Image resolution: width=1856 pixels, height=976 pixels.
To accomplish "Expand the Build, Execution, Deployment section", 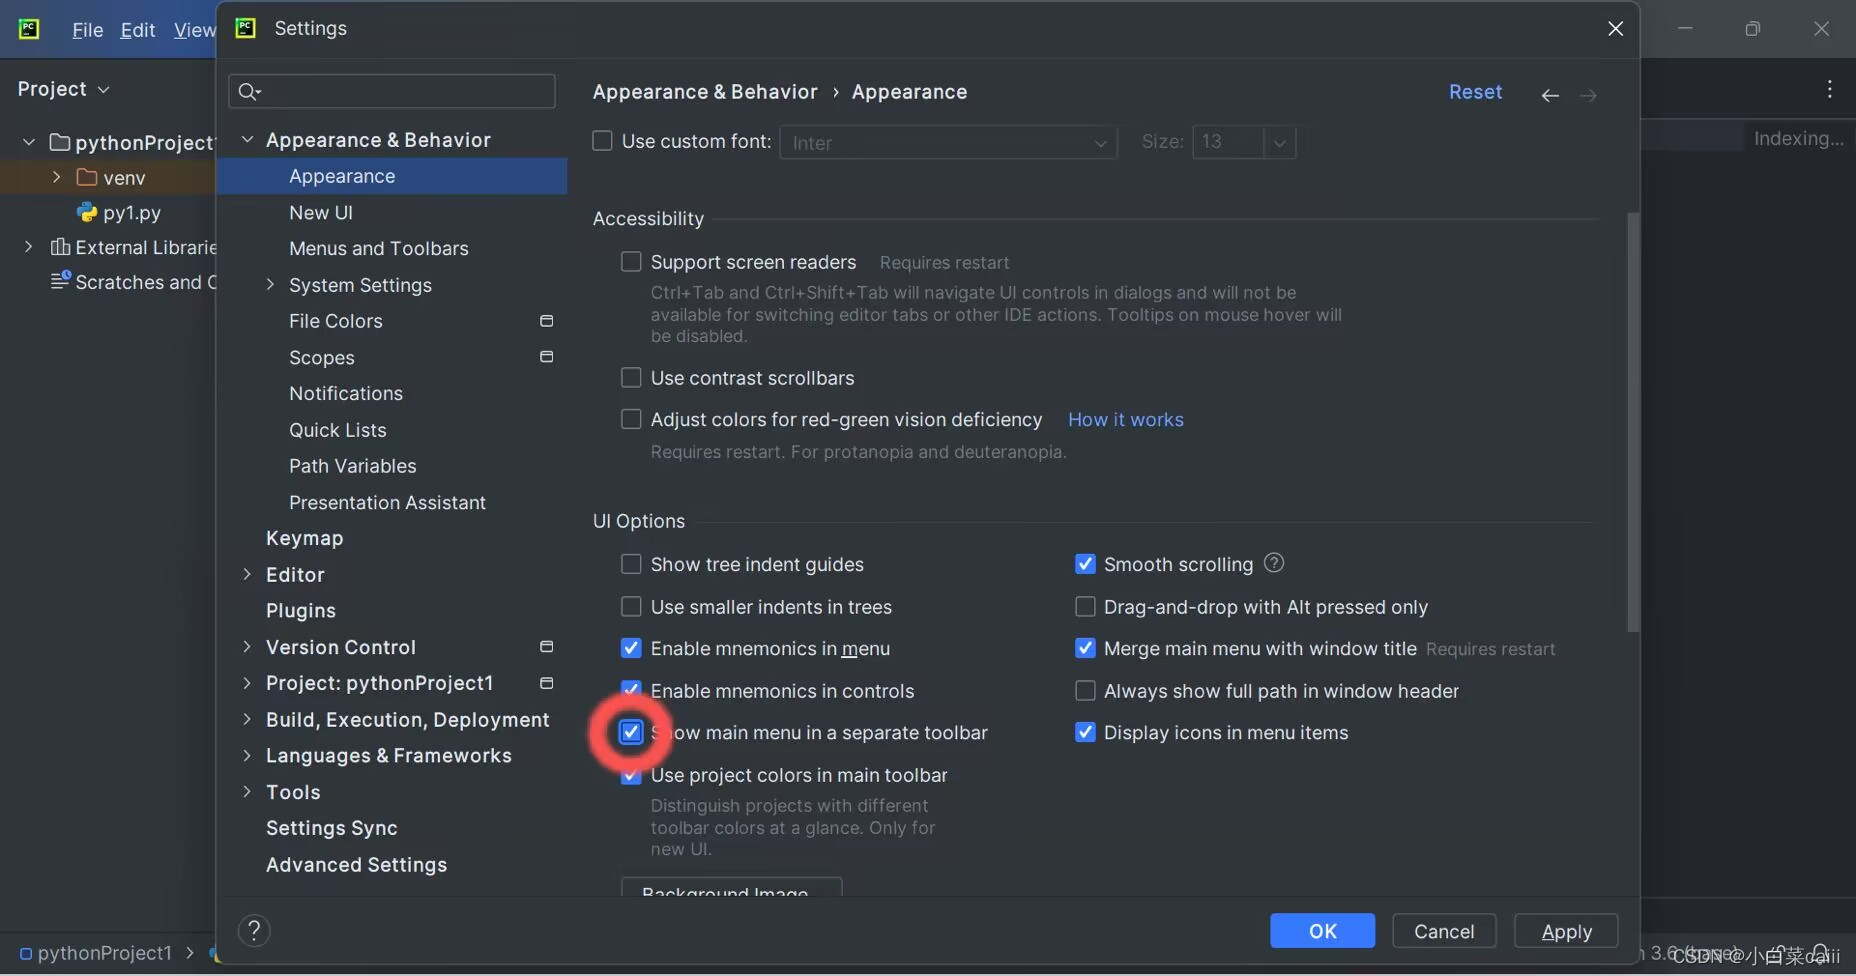I will [247, 719].
